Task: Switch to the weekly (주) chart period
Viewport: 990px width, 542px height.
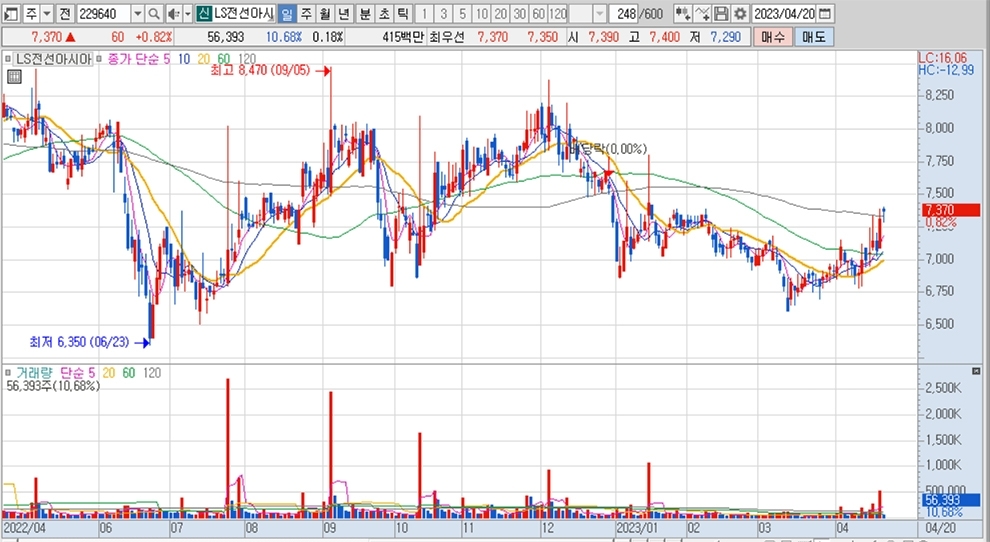Action: [x=306, y=14]
